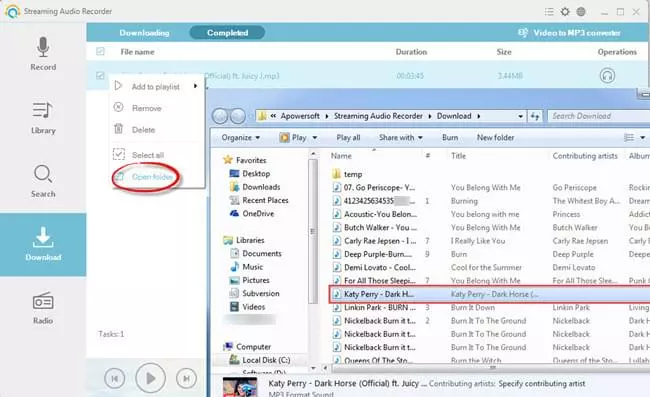The width and height of the screenshot is (650, 397).
Task: Sort by the Name column header
Action: 341,156
